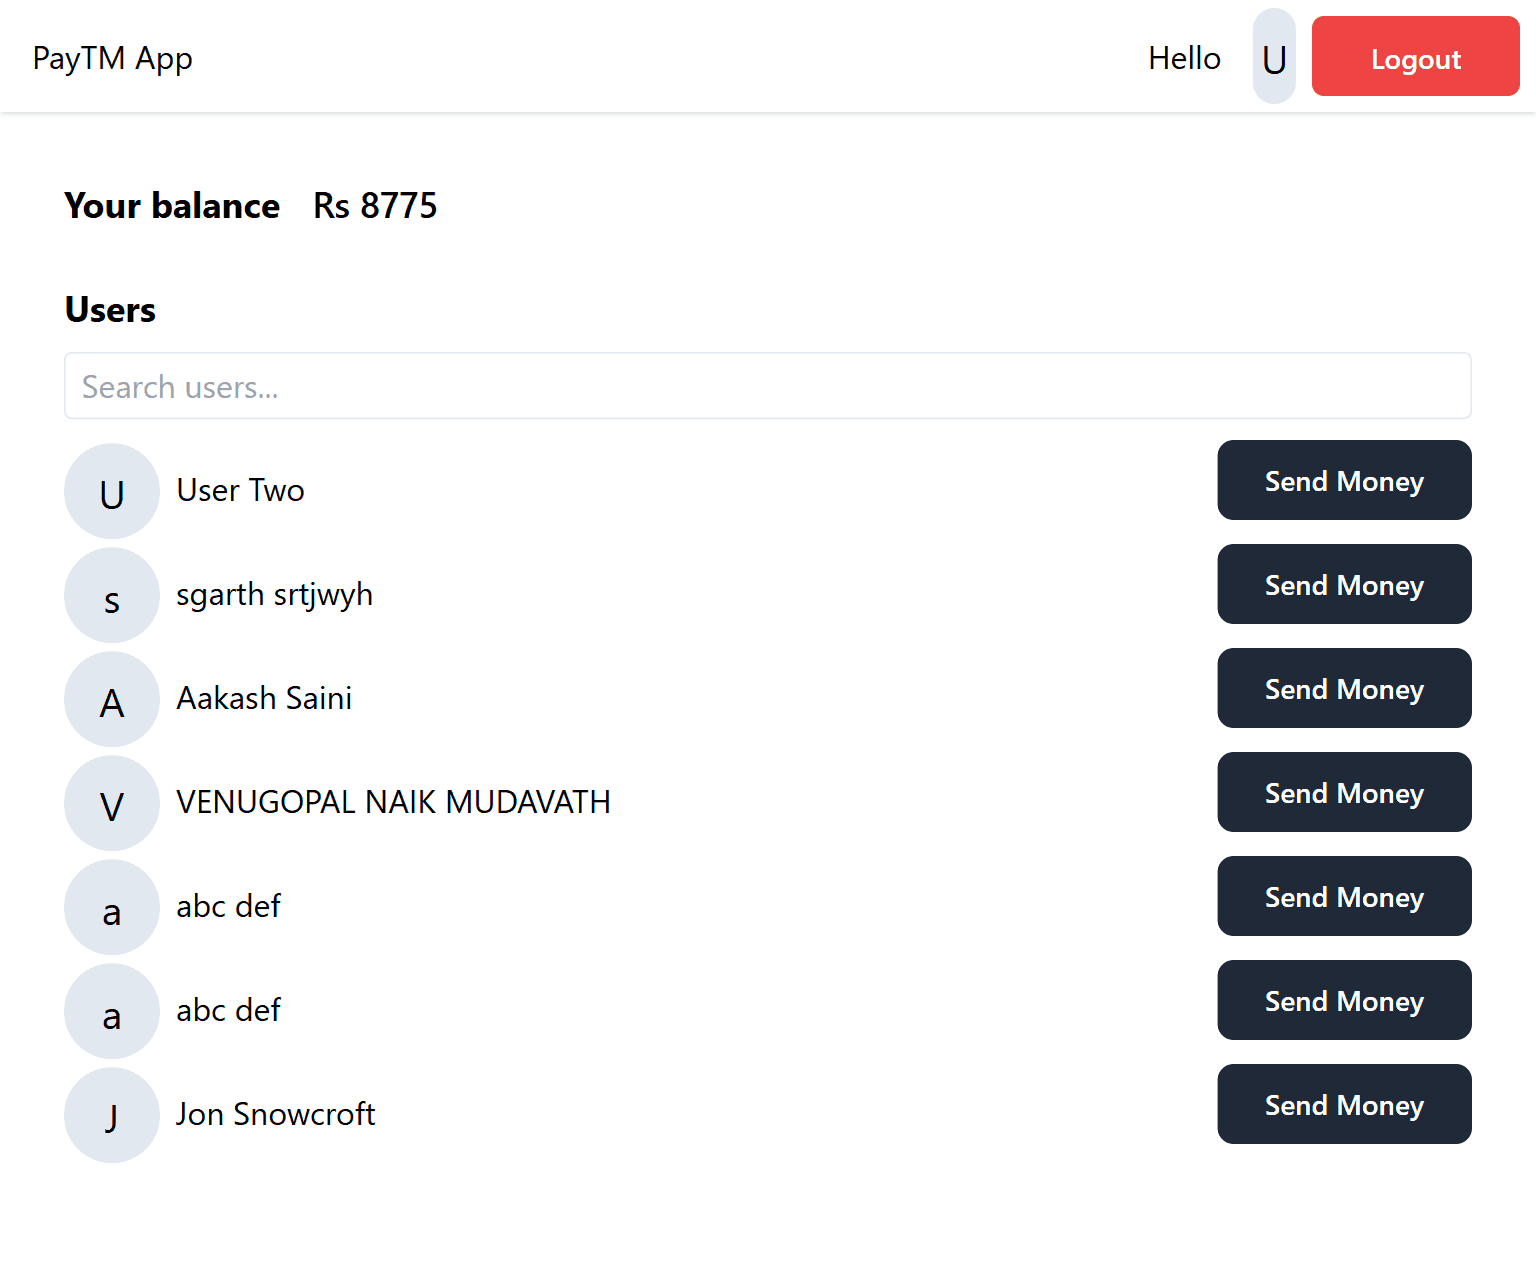1536x1284 pixels.
Task: Click the Aakash Saini name label
Action: coord(264,698)
